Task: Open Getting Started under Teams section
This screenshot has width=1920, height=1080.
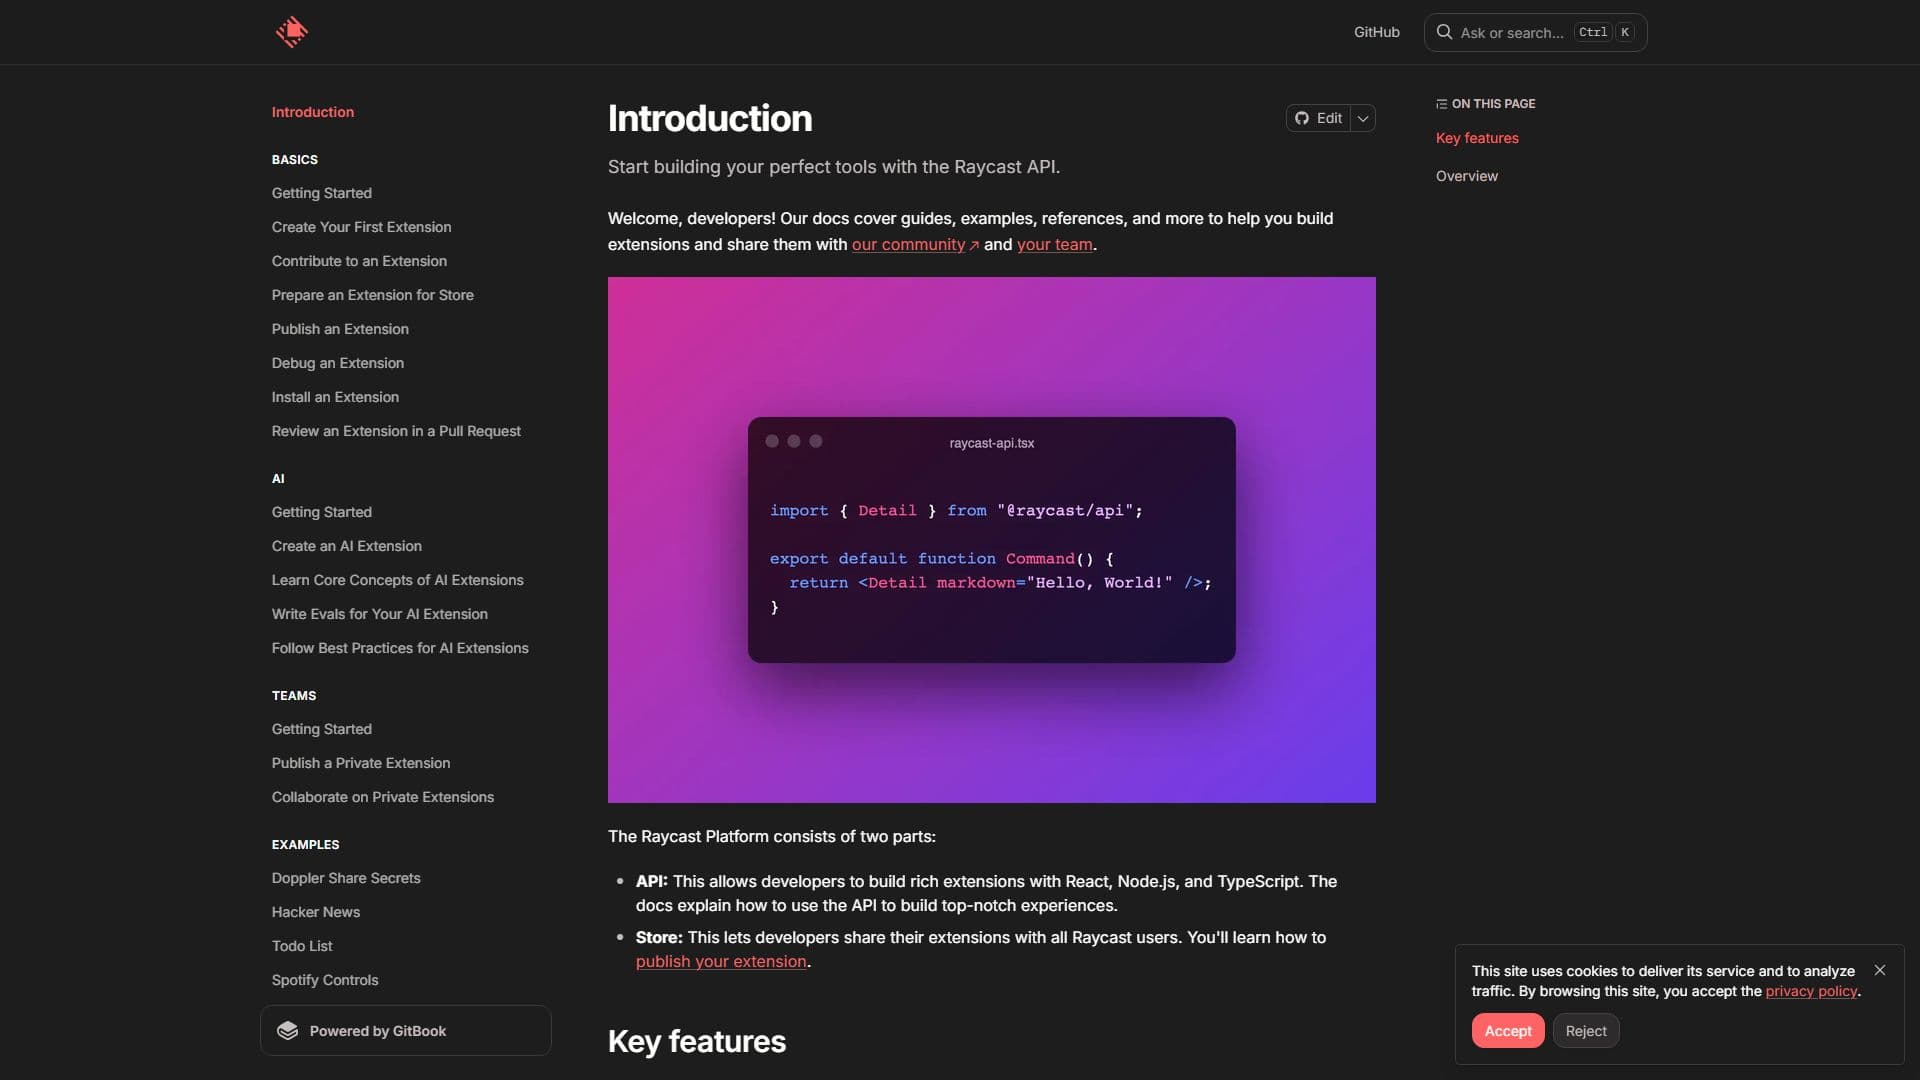Action: coord(322,729)
